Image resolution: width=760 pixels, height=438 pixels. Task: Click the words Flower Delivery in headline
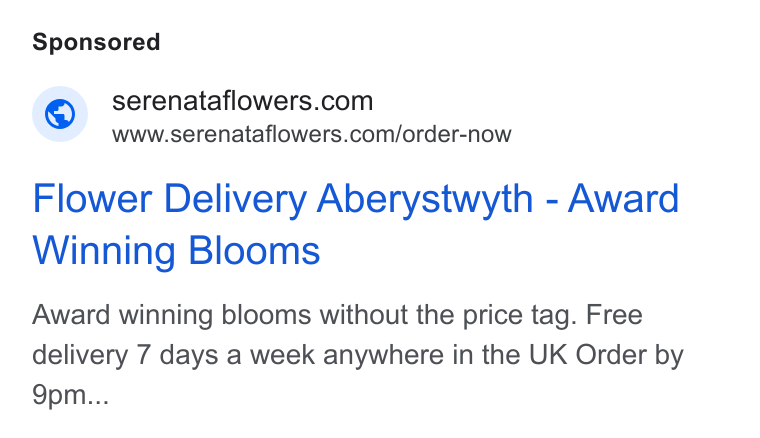point(170,200)
